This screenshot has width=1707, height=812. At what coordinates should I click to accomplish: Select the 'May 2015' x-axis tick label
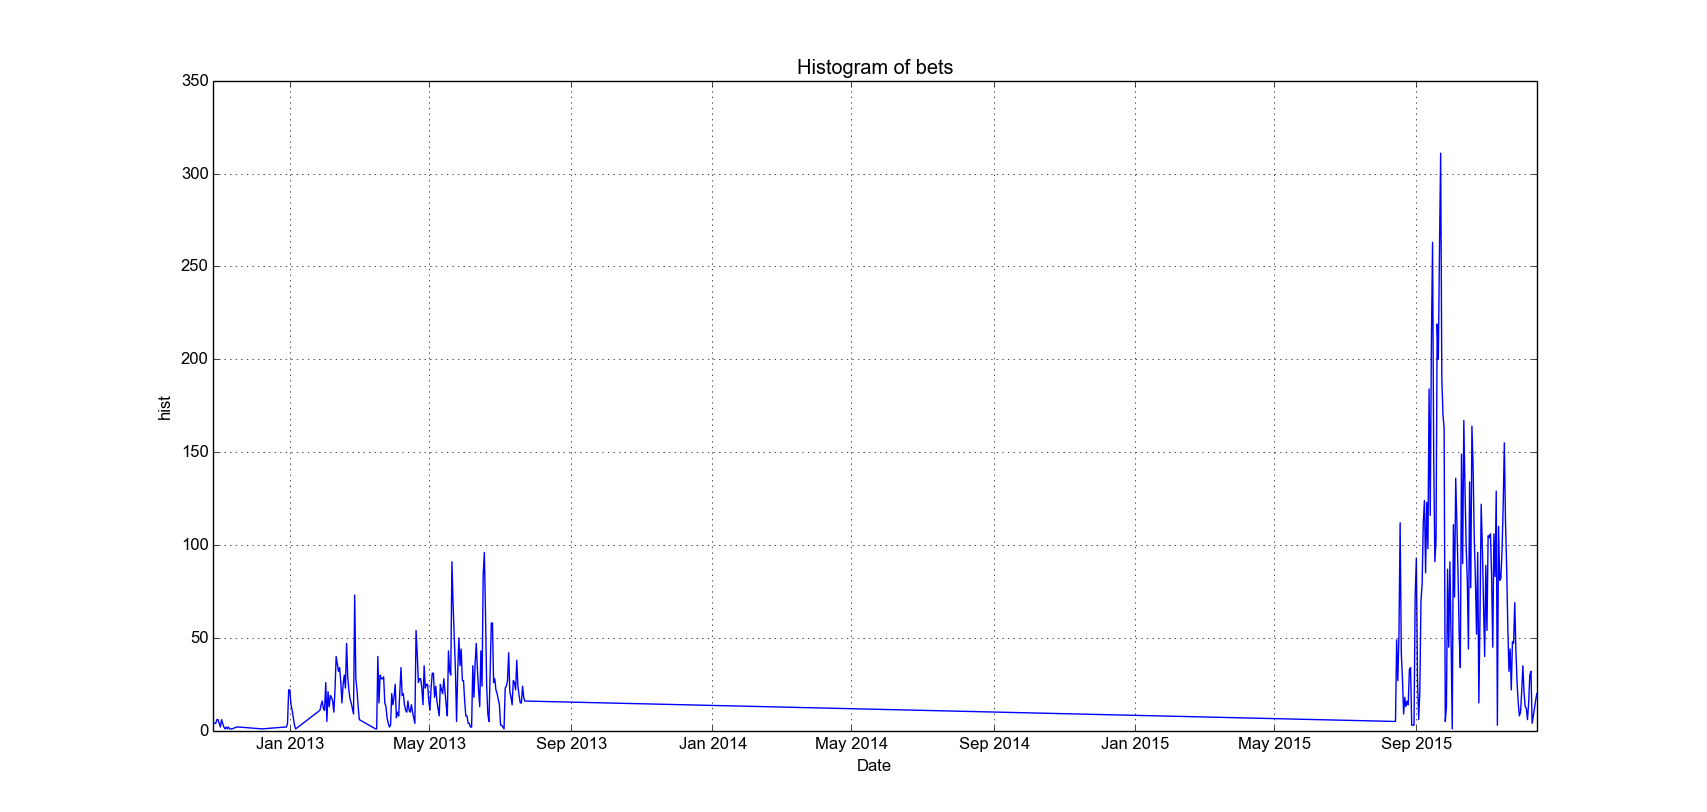[x=1274, y=743]
